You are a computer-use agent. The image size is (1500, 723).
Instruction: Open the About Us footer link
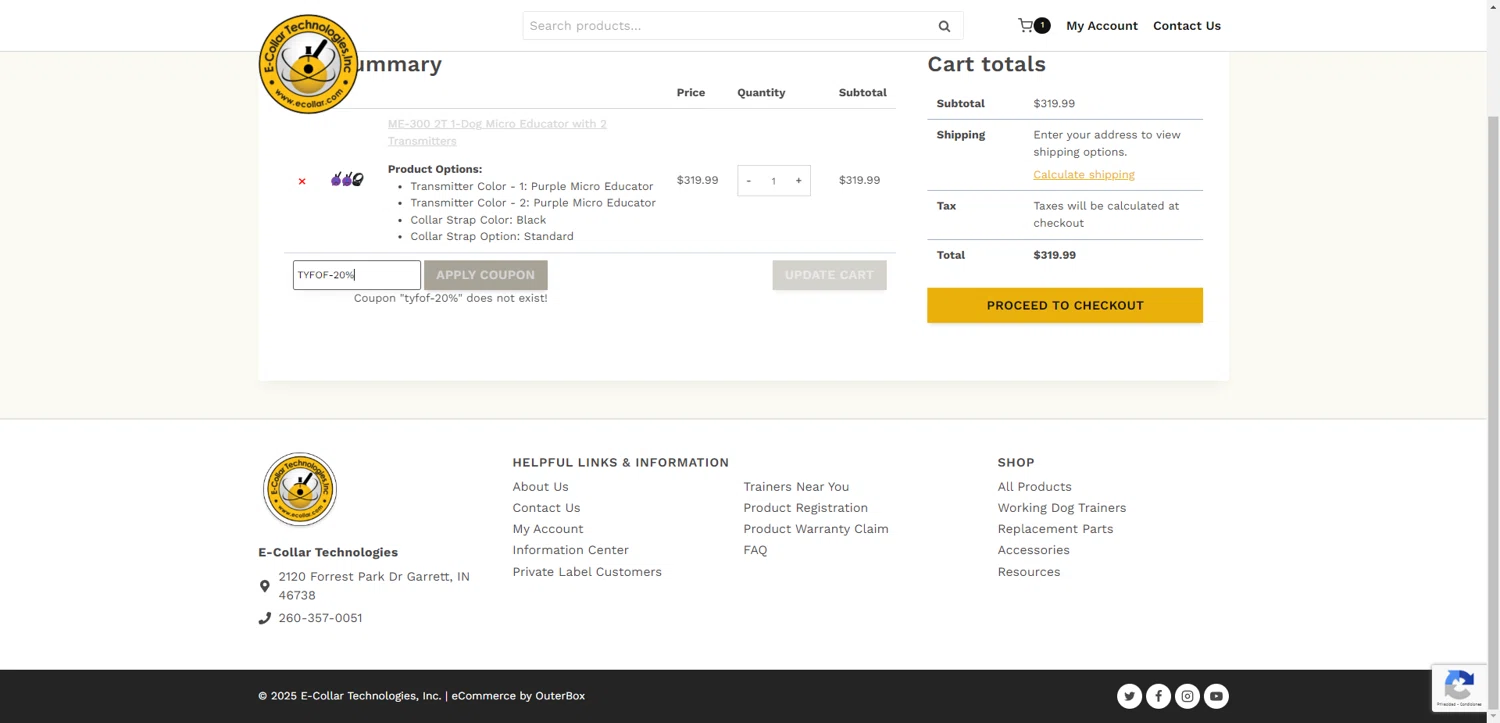click(x=540, y=487)
